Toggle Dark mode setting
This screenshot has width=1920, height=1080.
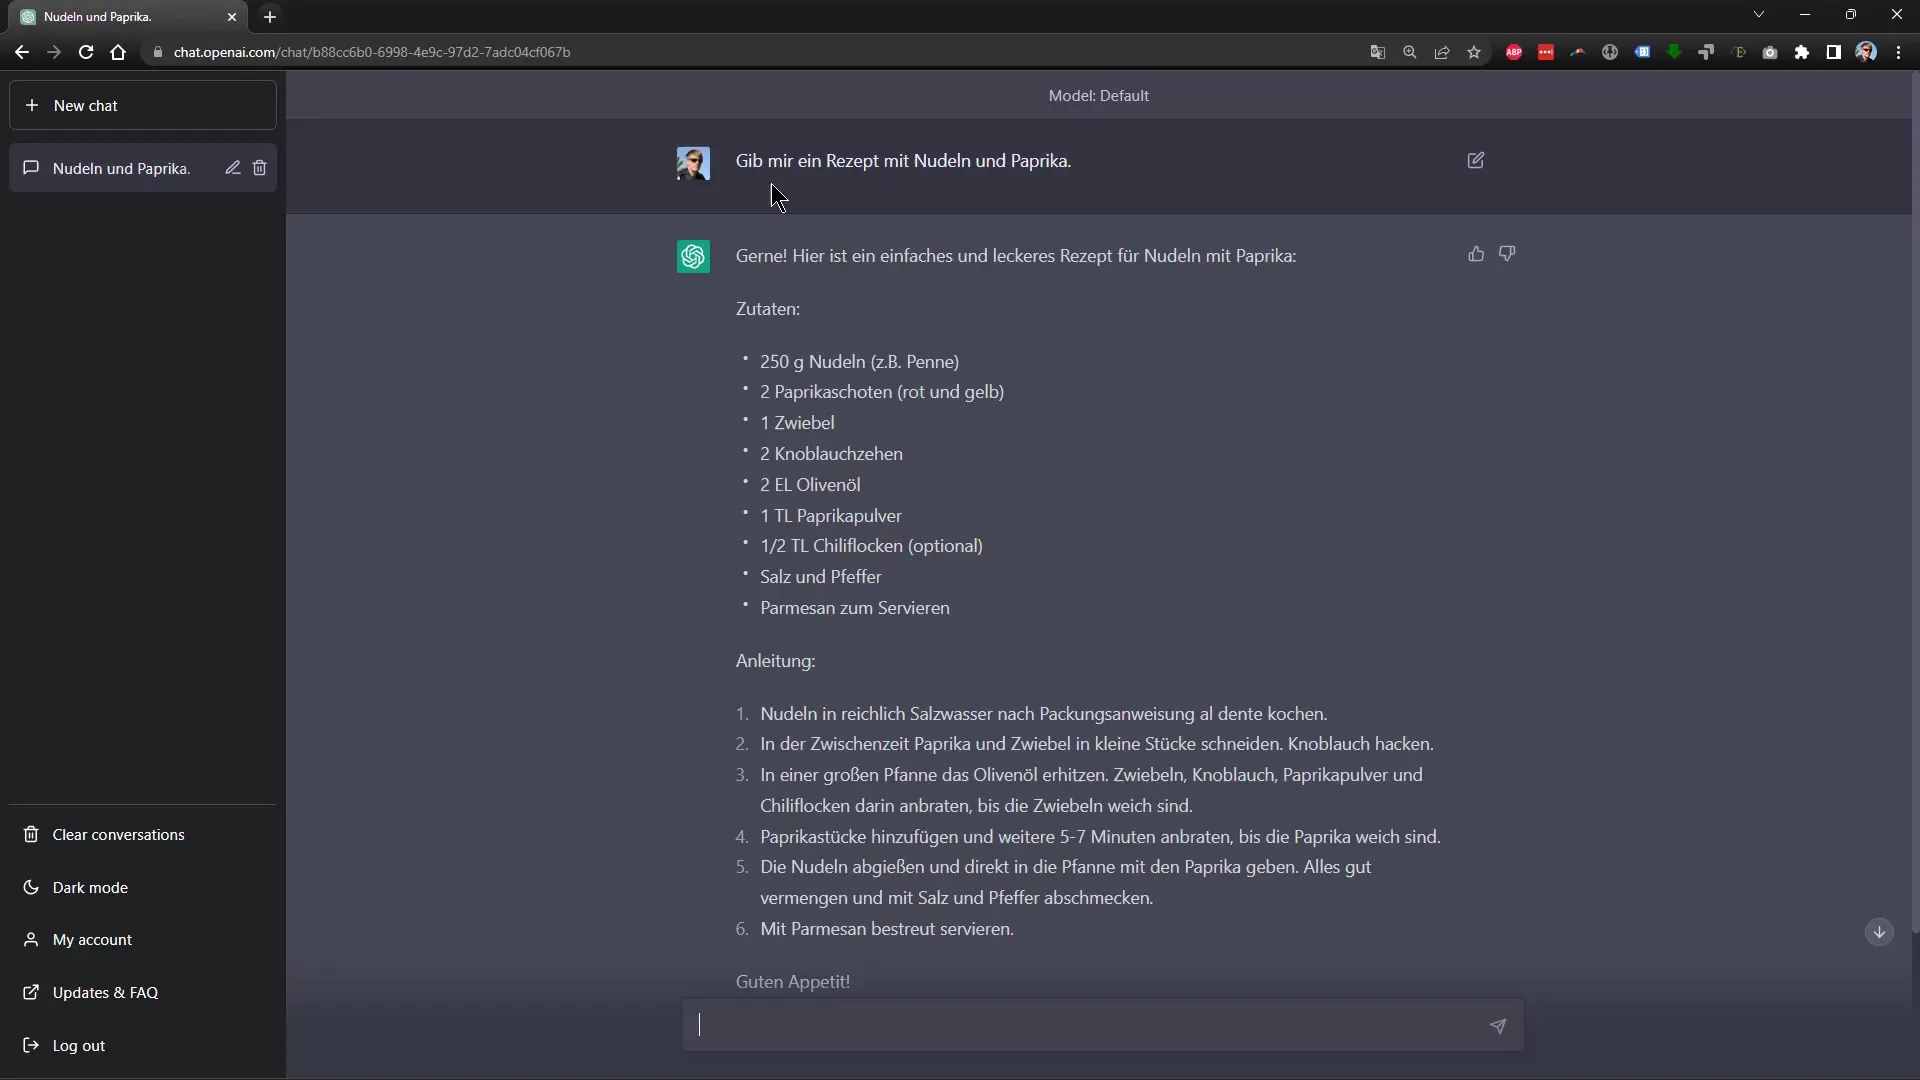click(x=90, y=887)
